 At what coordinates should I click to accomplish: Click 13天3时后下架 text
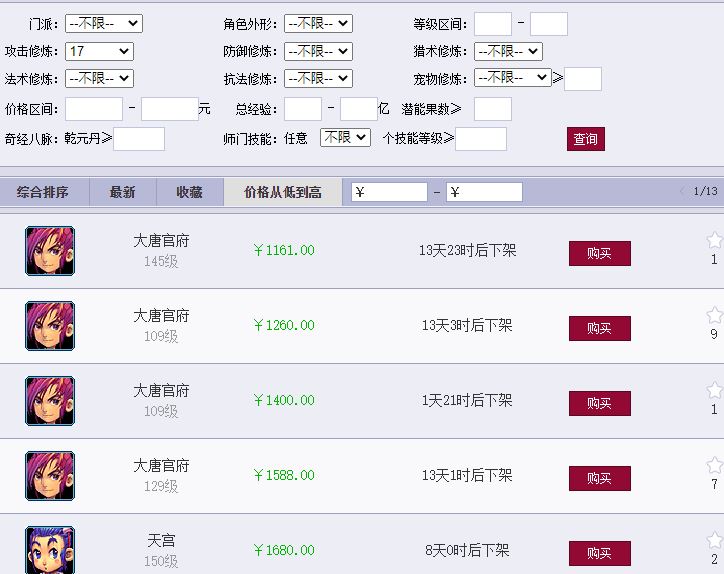coord(467,325)
